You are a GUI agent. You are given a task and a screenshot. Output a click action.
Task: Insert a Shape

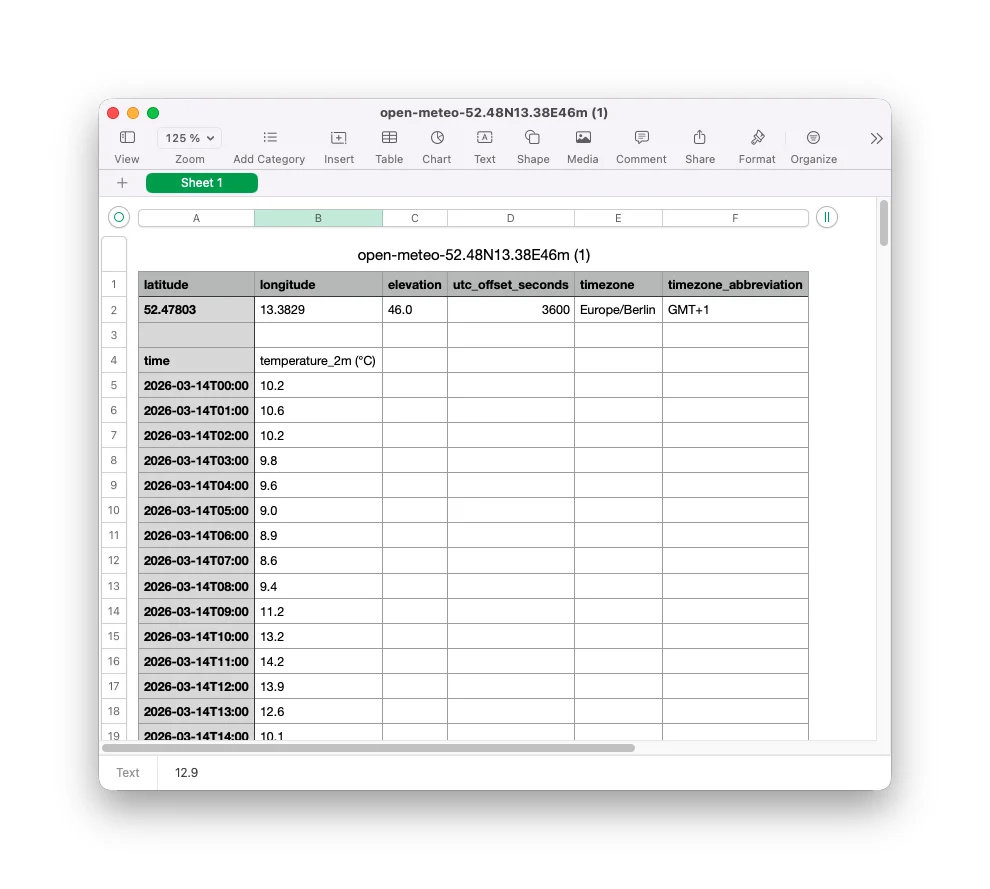click(532, 141)
